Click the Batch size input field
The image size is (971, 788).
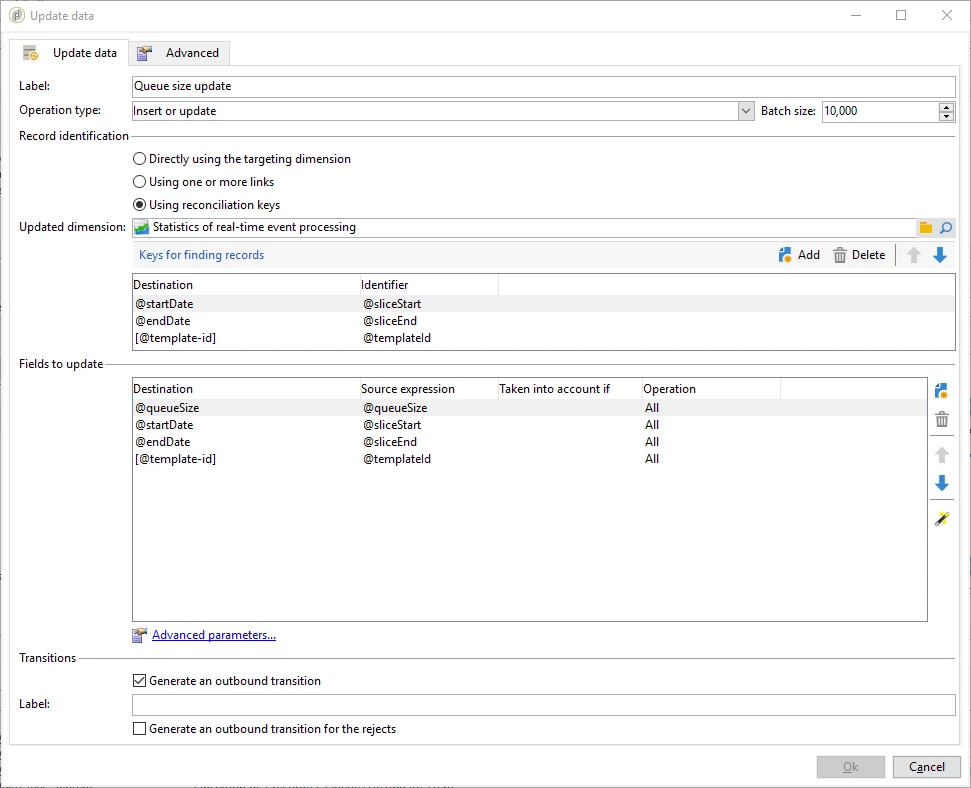(x=881, y=112)
